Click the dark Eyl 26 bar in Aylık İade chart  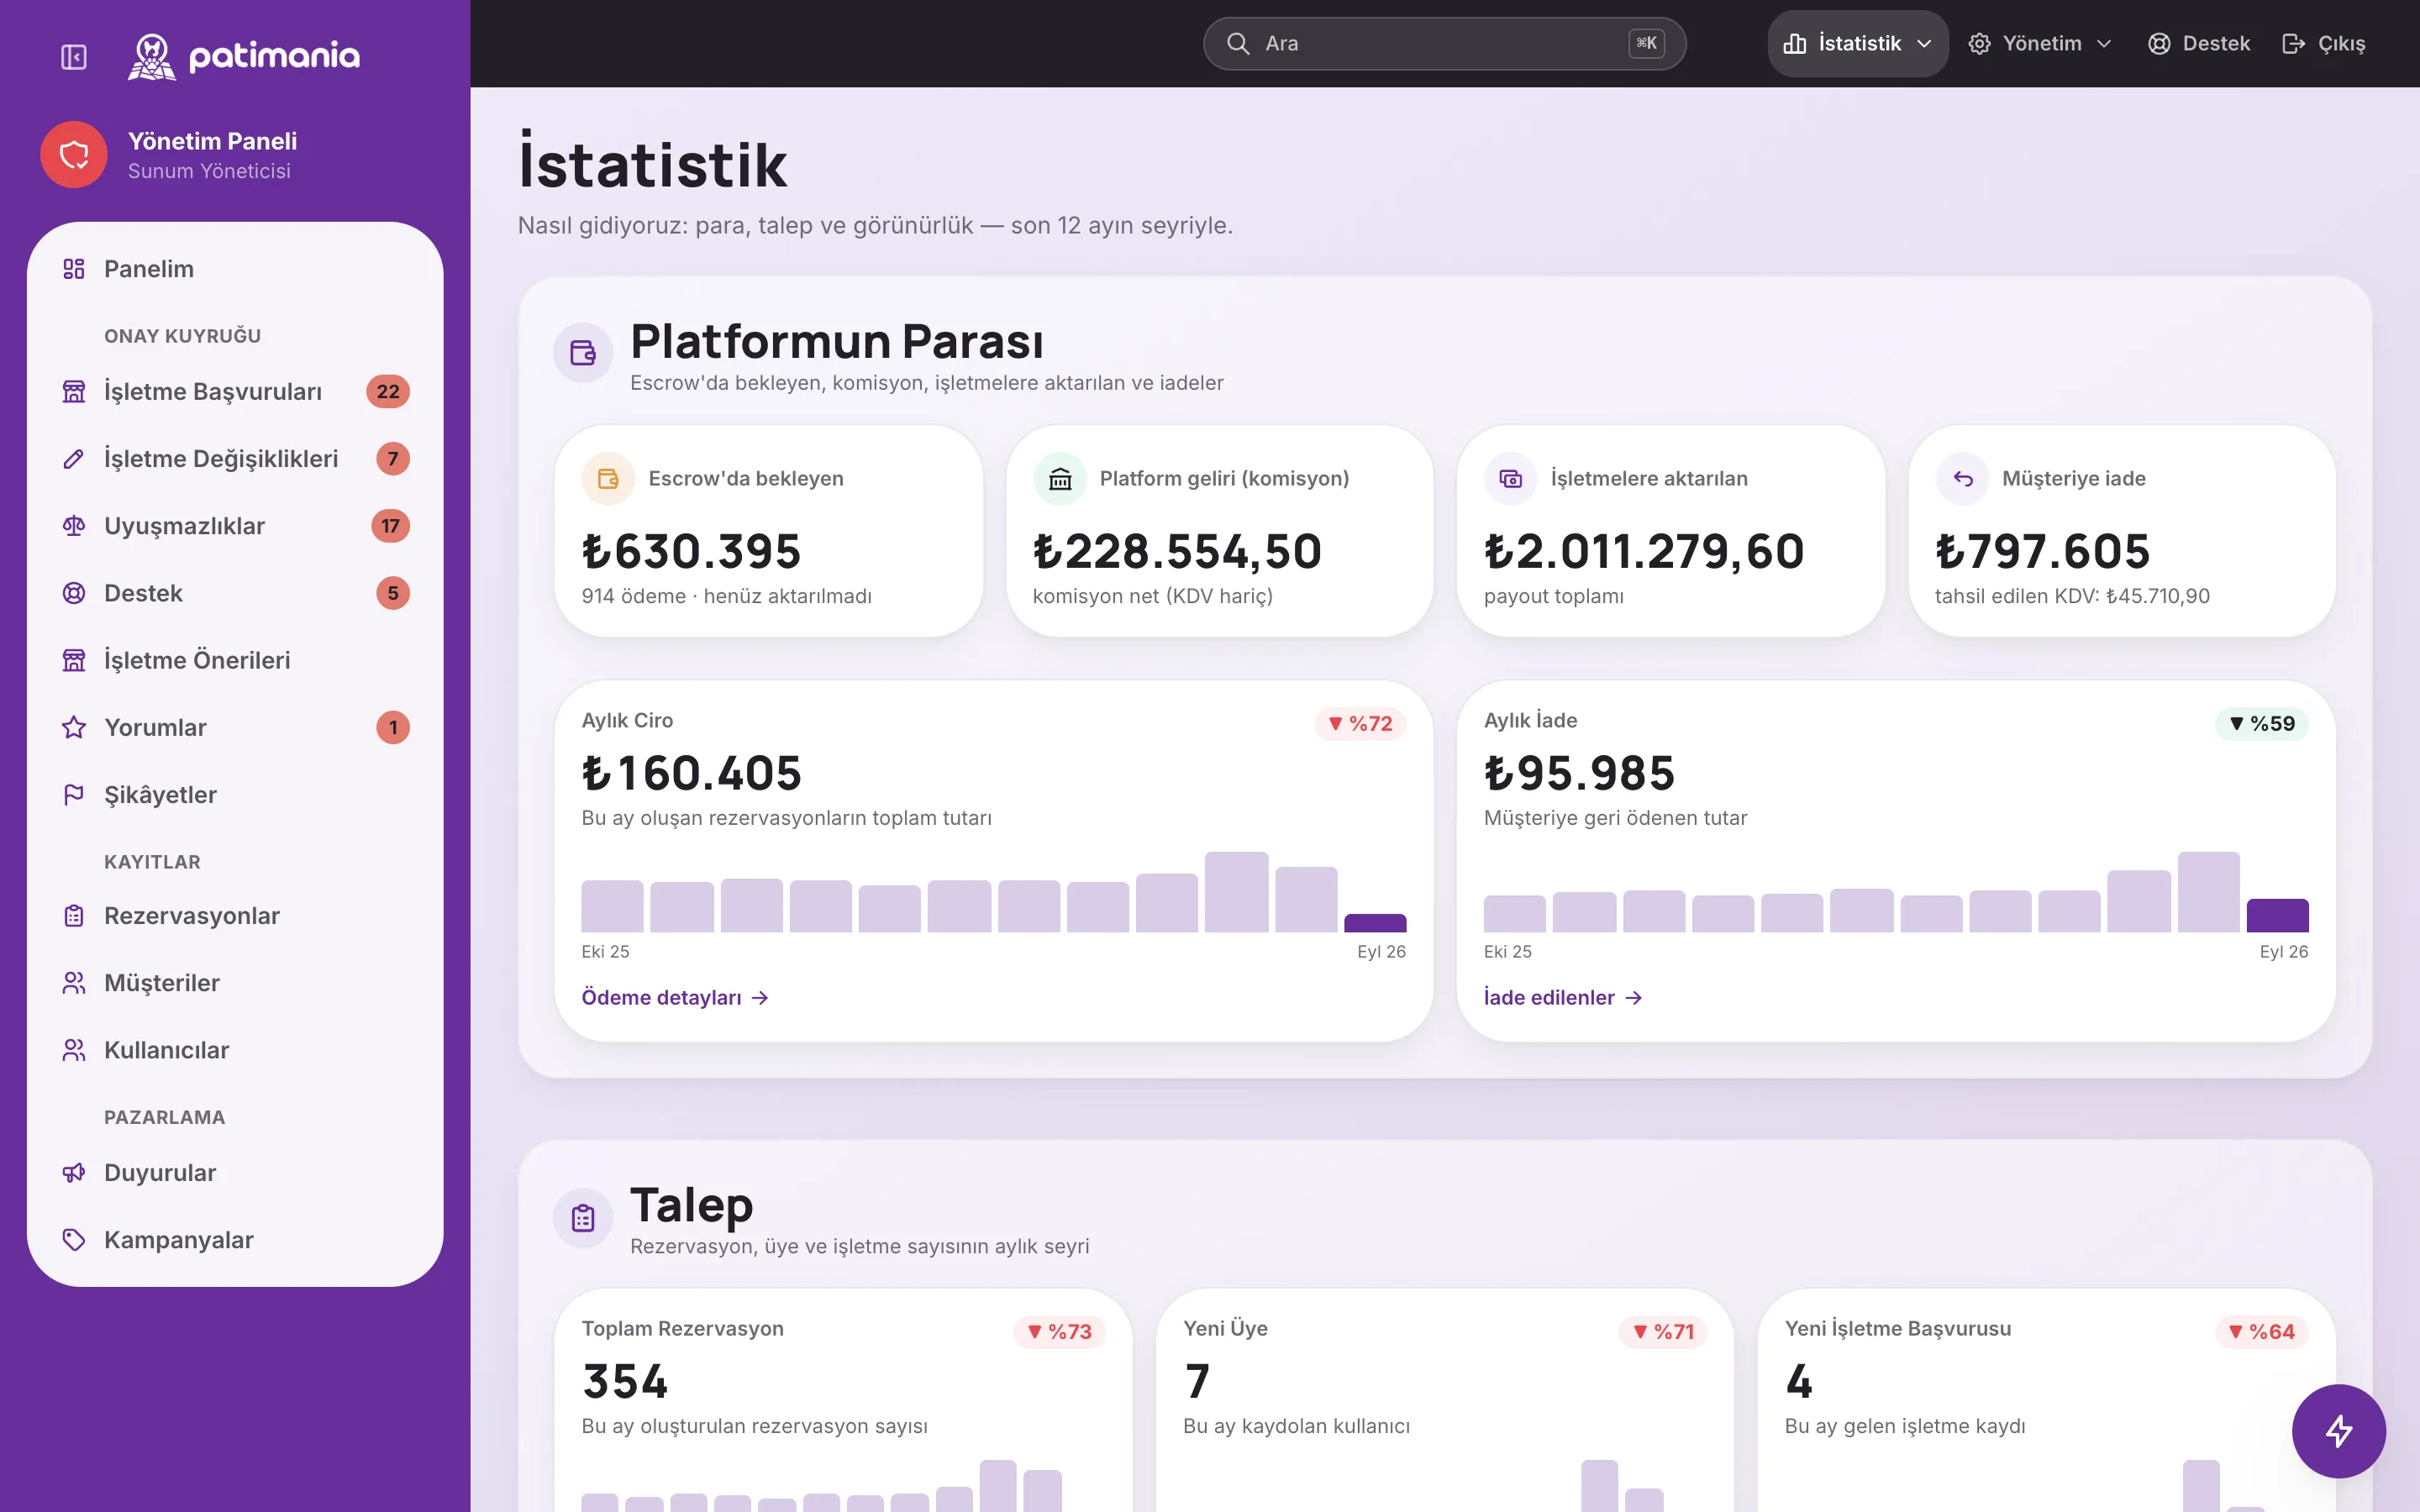(2277, 916)
